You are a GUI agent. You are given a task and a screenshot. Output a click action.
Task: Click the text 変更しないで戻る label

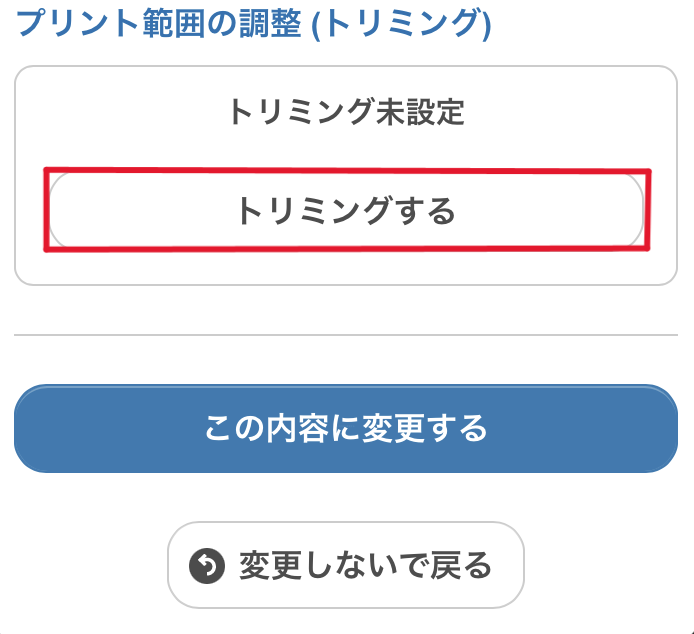366,566
